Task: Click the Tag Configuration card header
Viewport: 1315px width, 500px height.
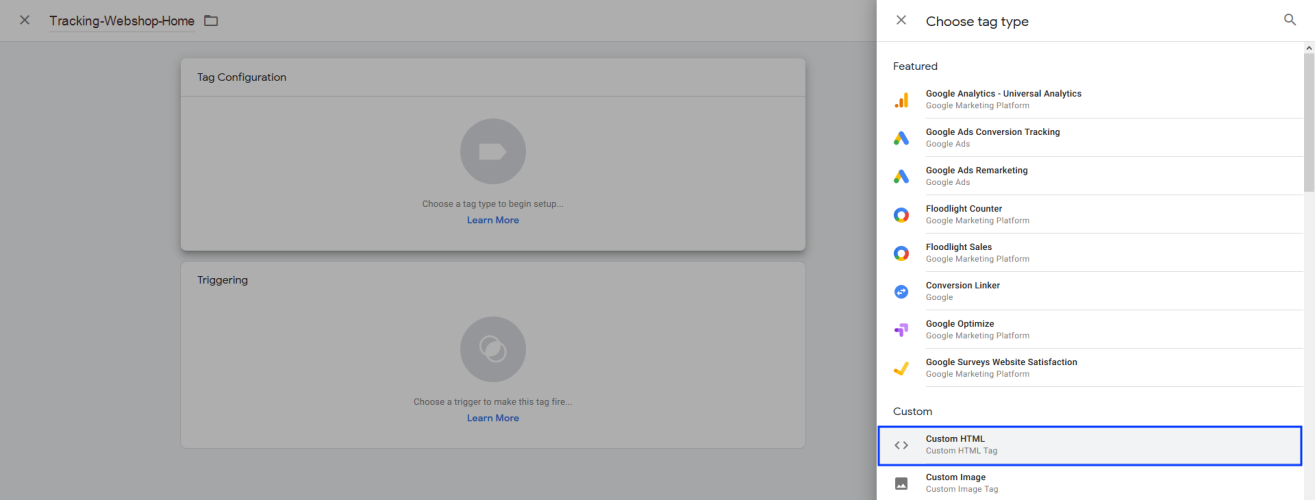Action: click(x=493, y=77)
